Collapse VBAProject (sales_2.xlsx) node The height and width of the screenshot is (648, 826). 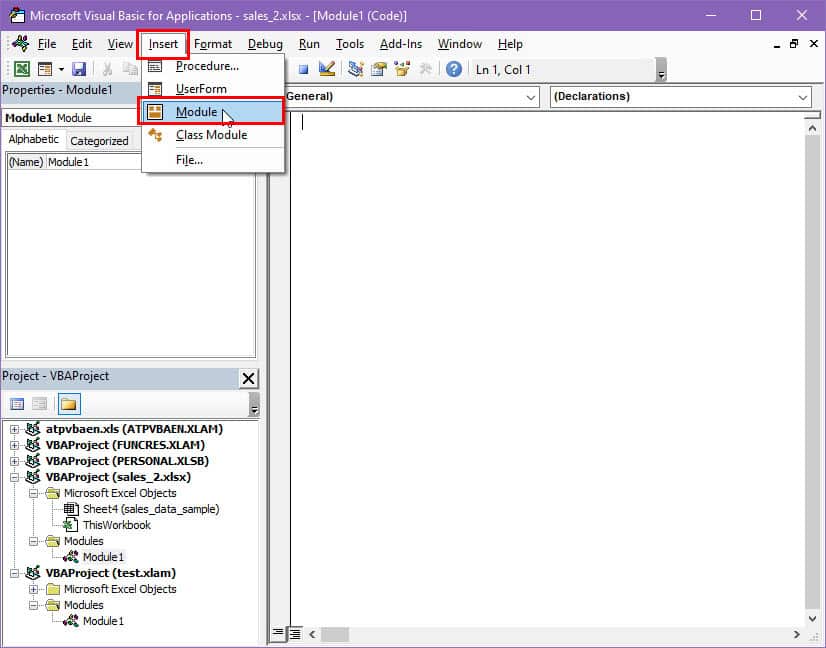[x=14, y=477]
